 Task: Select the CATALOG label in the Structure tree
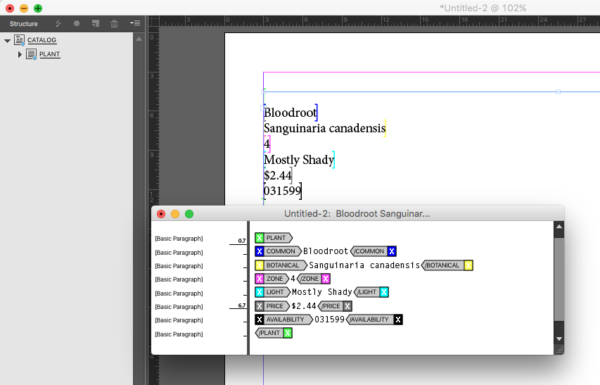[42, 40]
